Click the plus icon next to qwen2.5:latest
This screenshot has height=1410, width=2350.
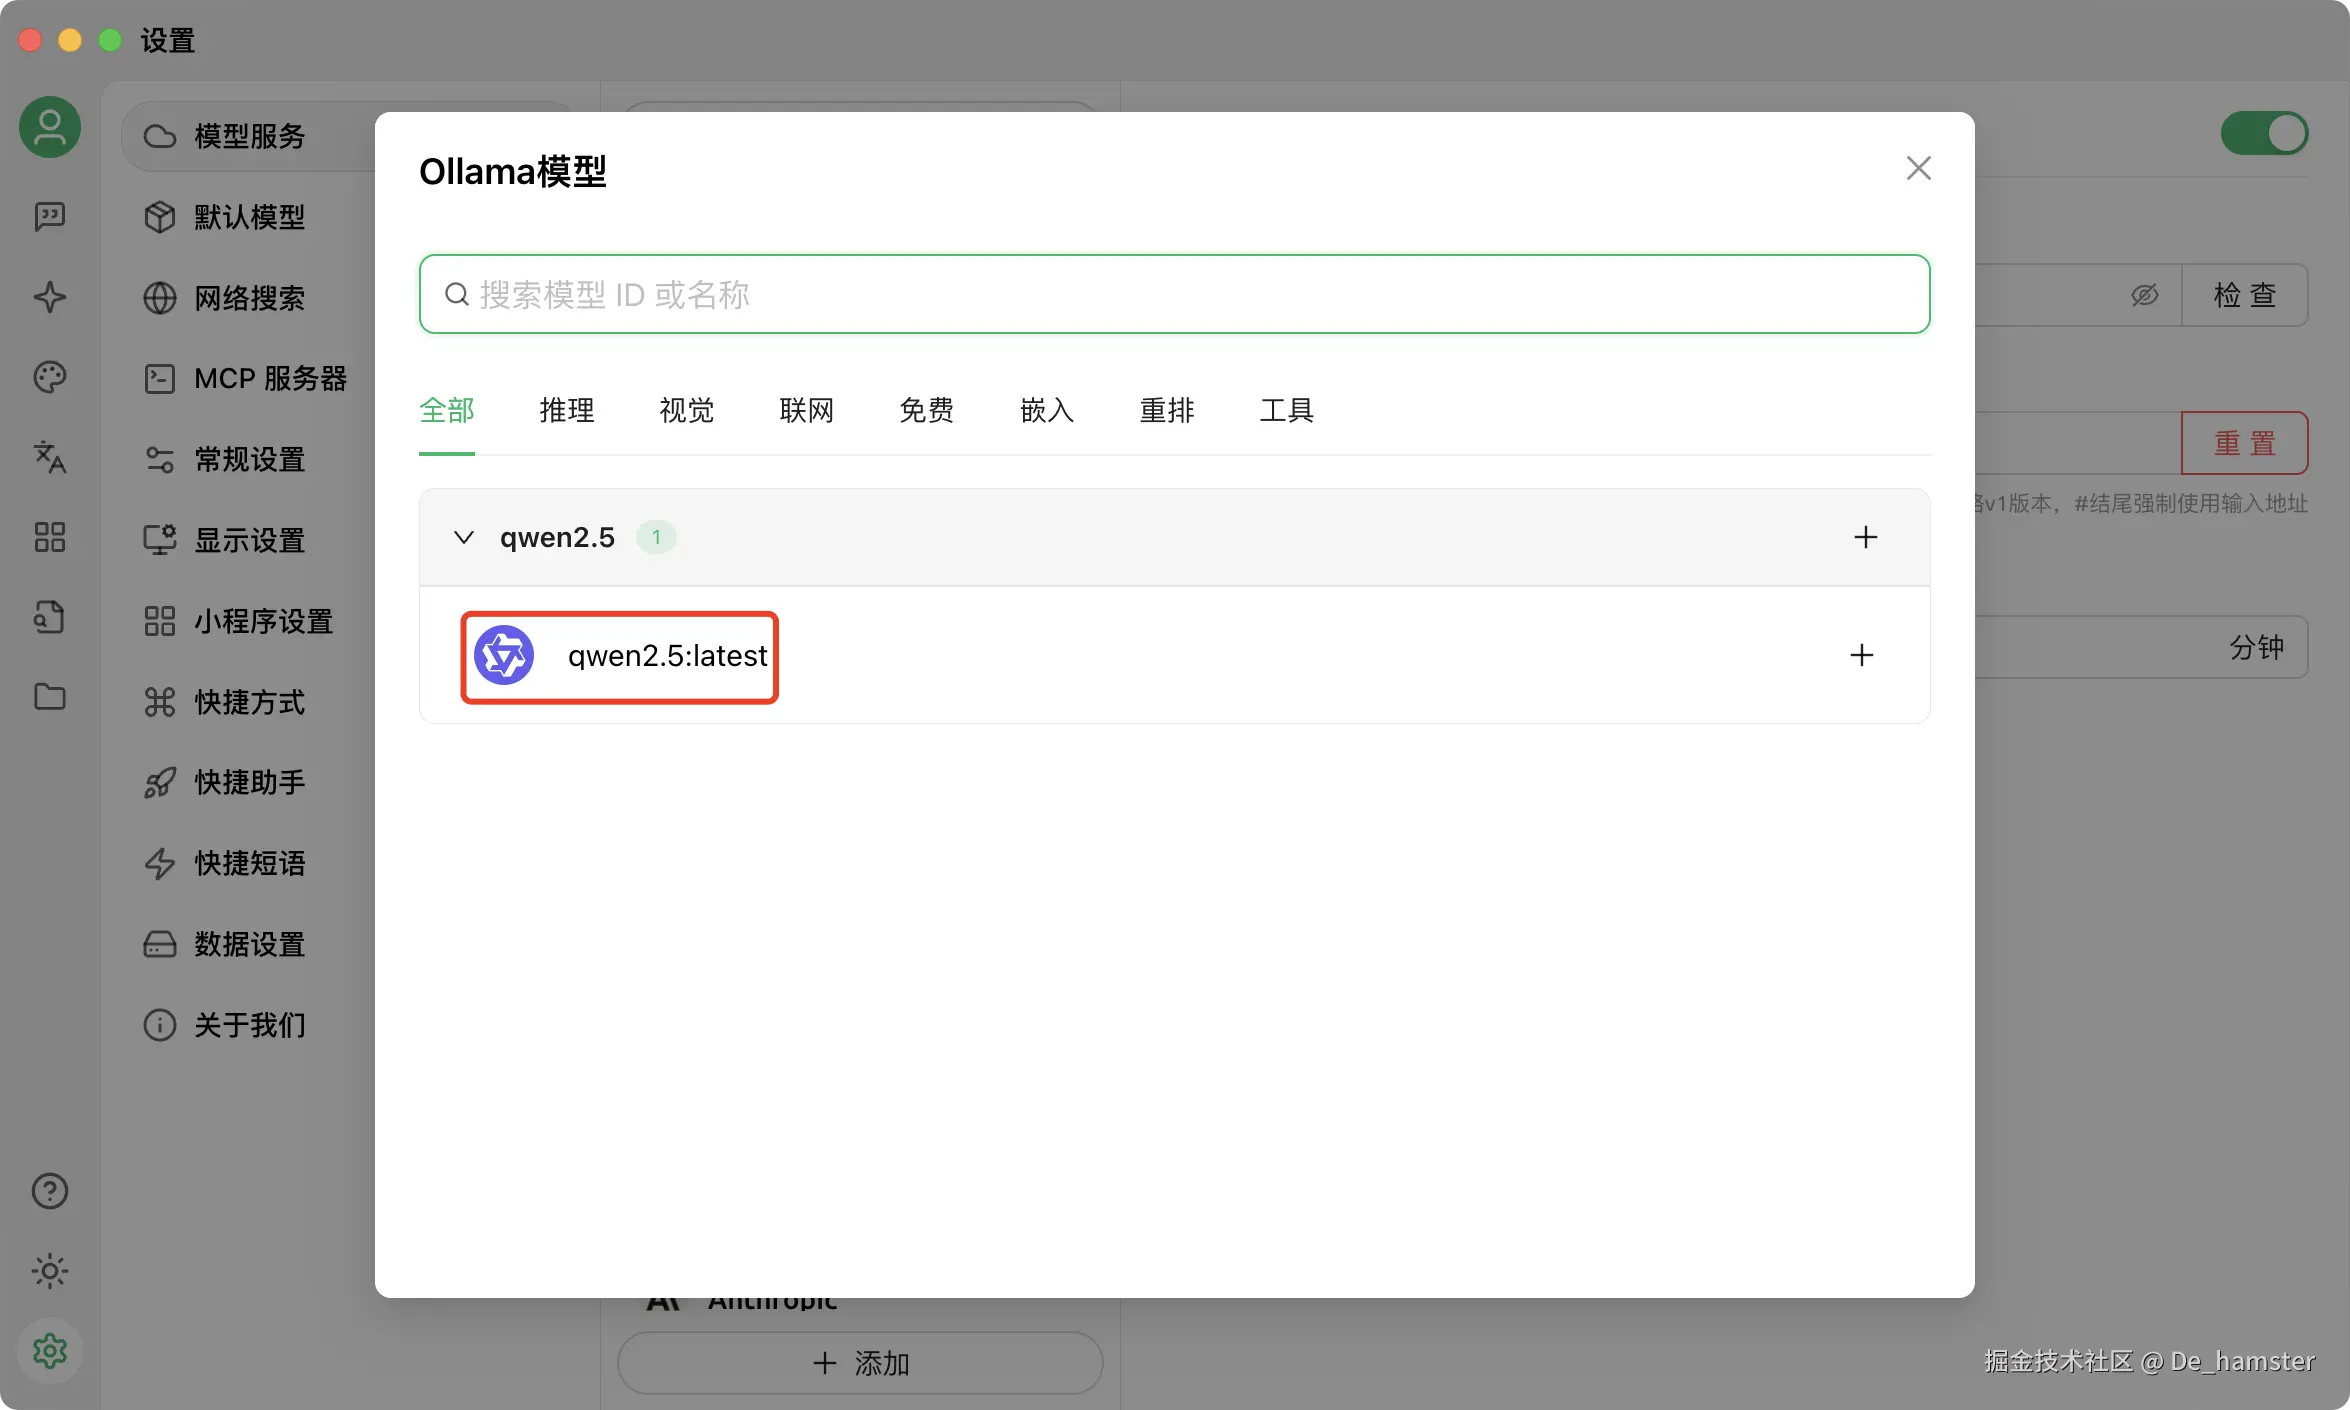click(x=1861, y=656)
